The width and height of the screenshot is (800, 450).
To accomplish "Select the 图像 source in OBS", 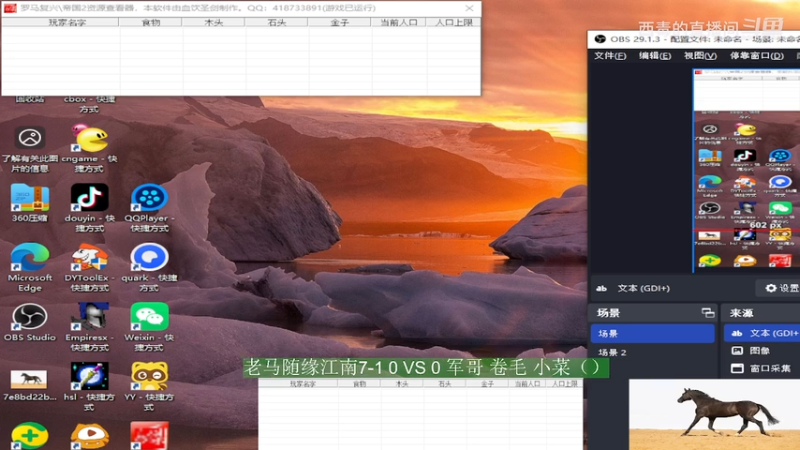I will click(762, 351).
